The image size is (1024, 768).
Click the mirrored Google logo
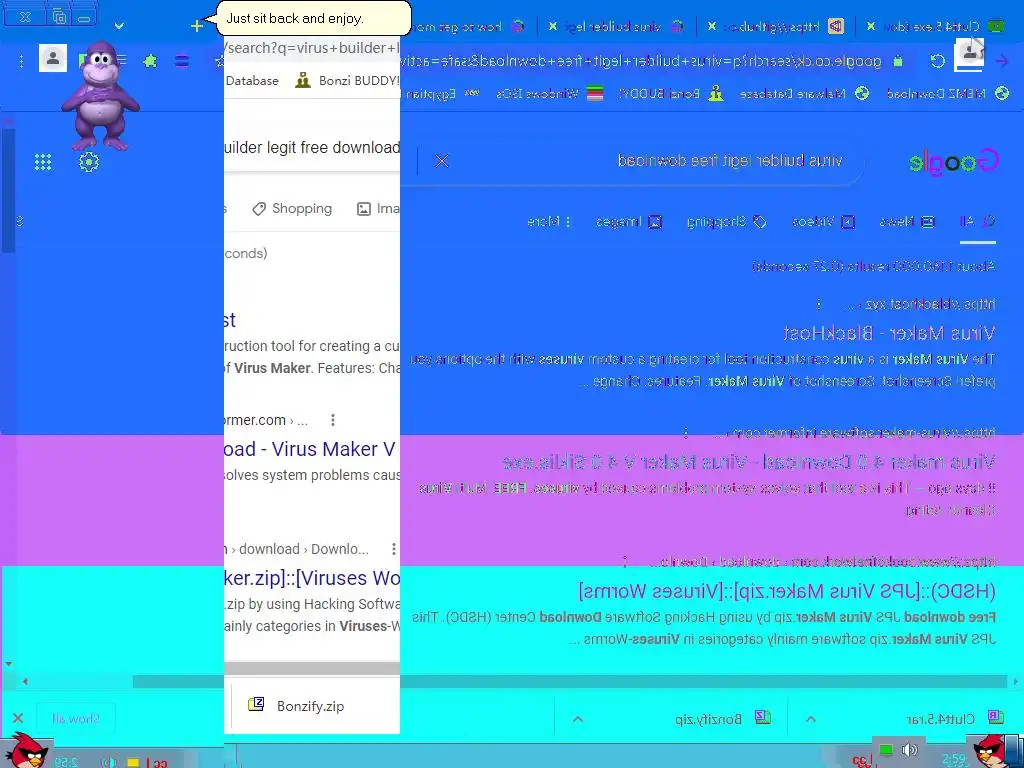tap(953, 161)
